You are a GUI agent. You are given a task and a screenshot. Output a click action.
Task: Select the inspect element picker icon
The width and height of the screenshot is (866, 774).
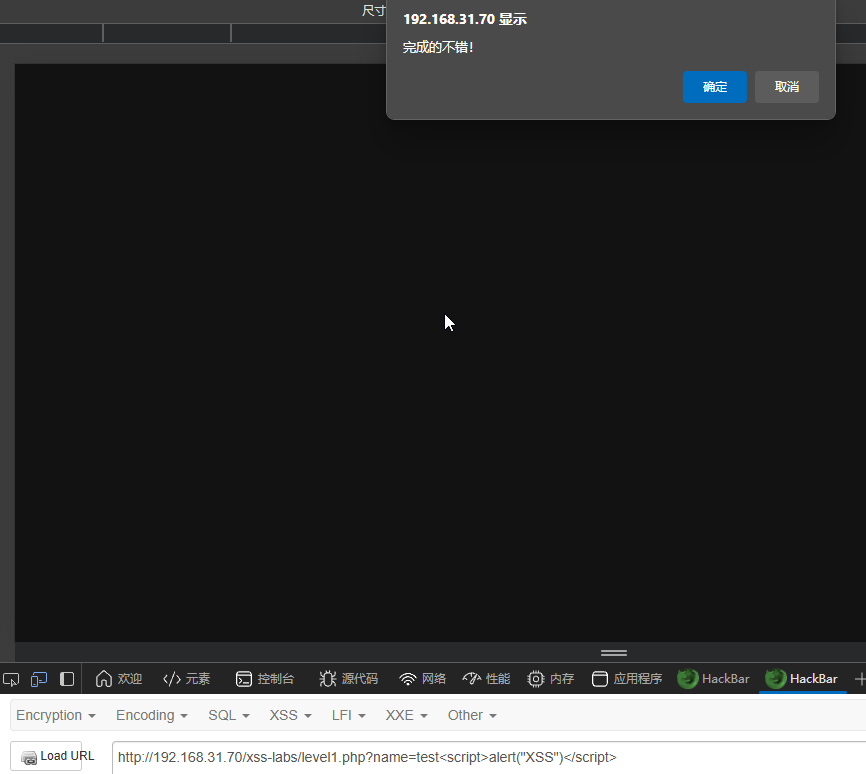pyautogui.click(x=11, y=679)
